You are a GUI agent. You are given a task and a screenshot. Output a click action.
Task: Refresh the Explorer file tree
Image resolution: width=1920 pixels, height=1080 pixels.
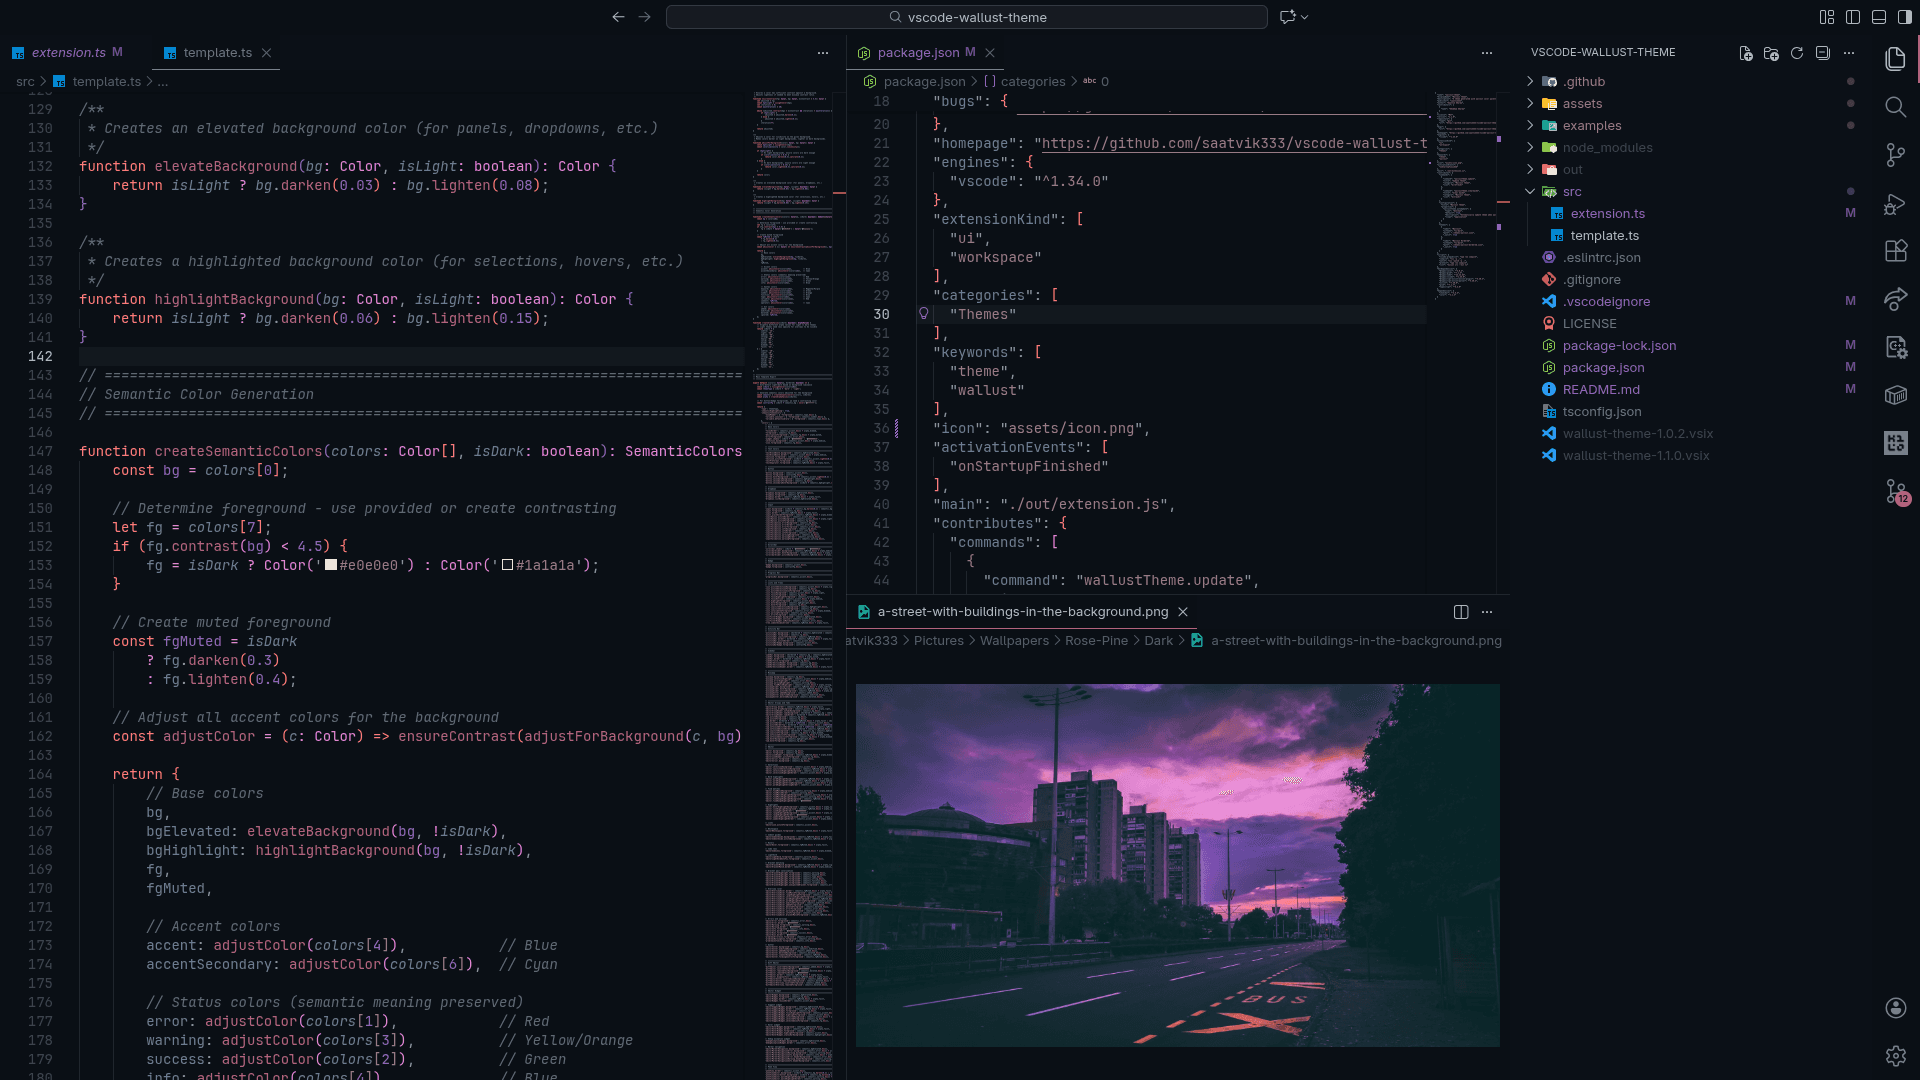coord(1797,54)
